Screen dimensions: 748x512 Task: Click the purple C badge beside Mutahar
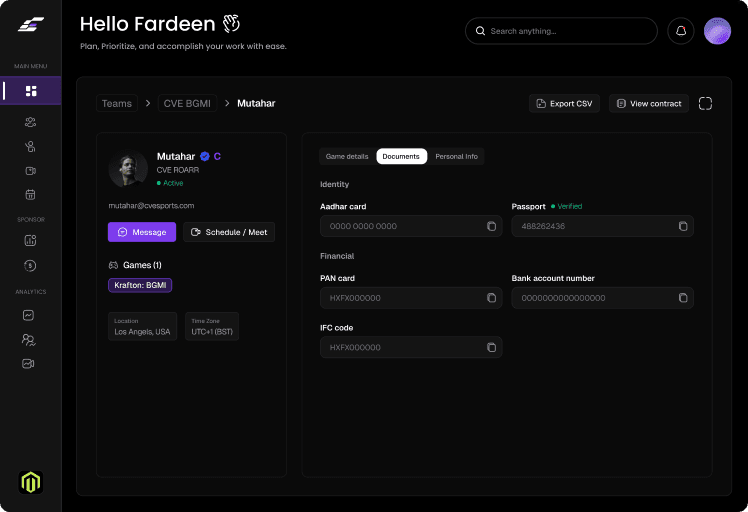(x=217, y=157)
